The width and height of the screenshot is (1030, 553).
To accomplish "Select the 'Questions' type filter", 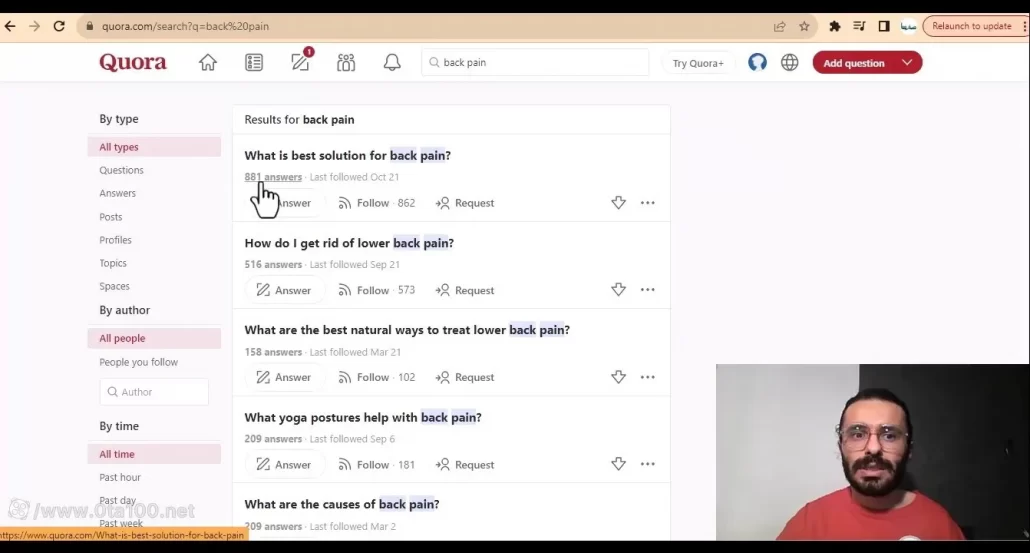I will tap(121, 170).
